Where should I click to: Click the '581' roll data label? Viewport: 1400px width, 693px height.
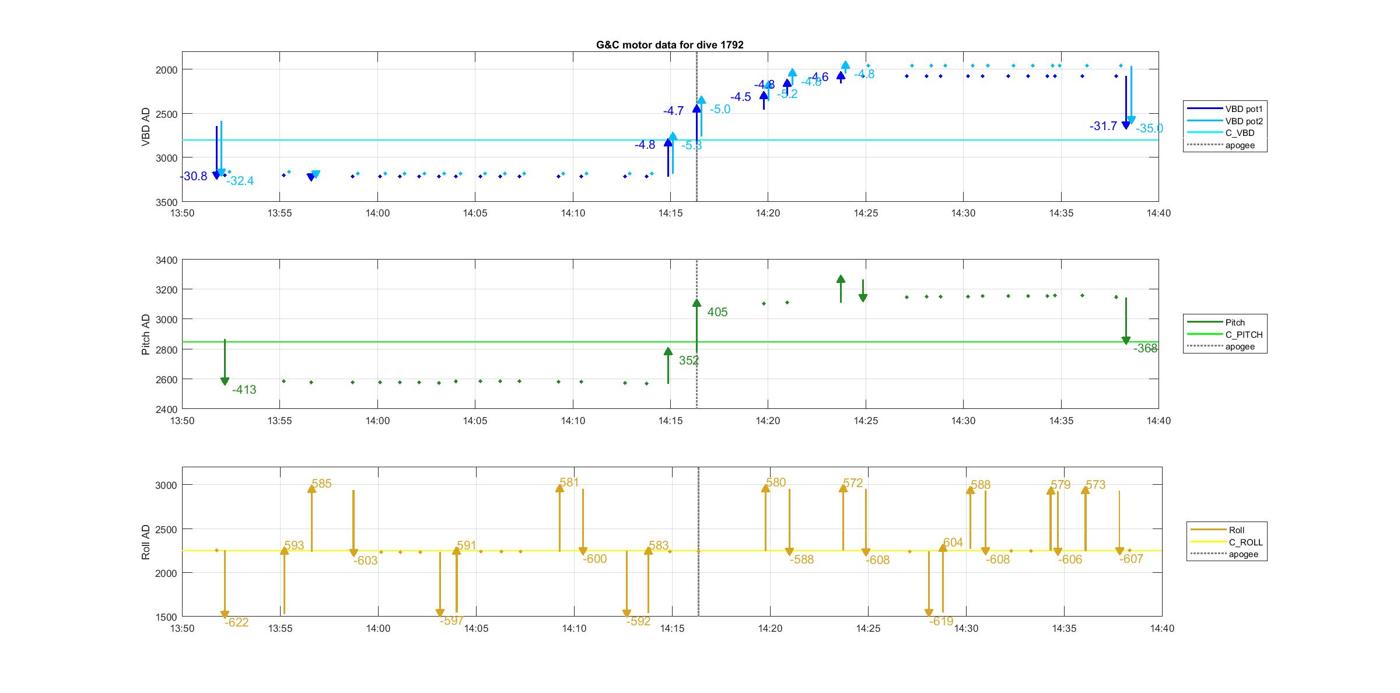click(x=570, y=482)
